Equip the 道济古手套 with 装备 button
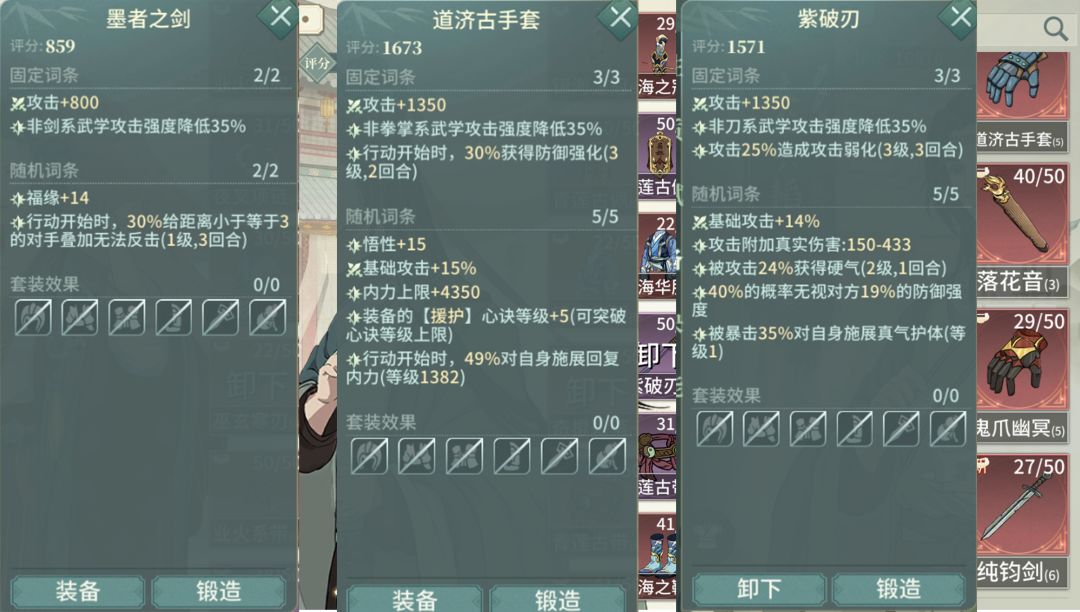The image size is (1080, 612). [414, 598]
